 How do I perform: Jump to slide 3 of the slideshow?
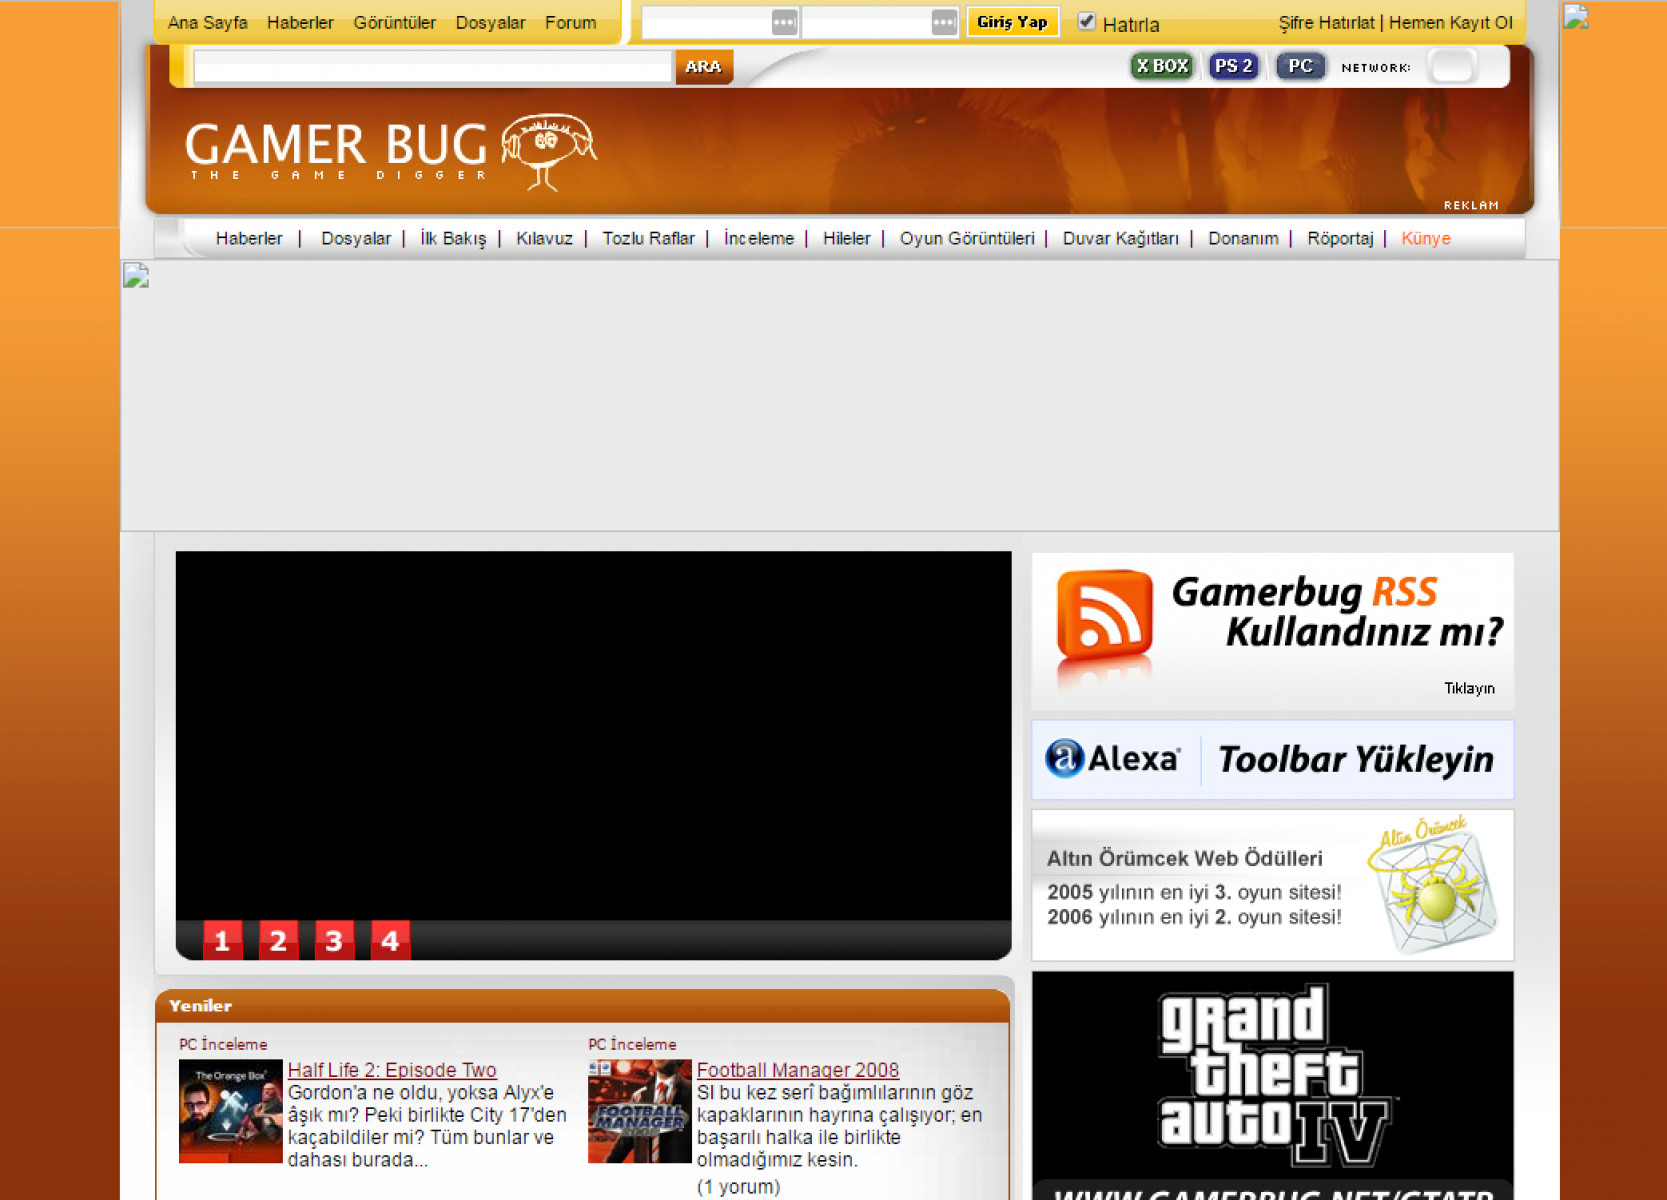click(x=334, y=940)
